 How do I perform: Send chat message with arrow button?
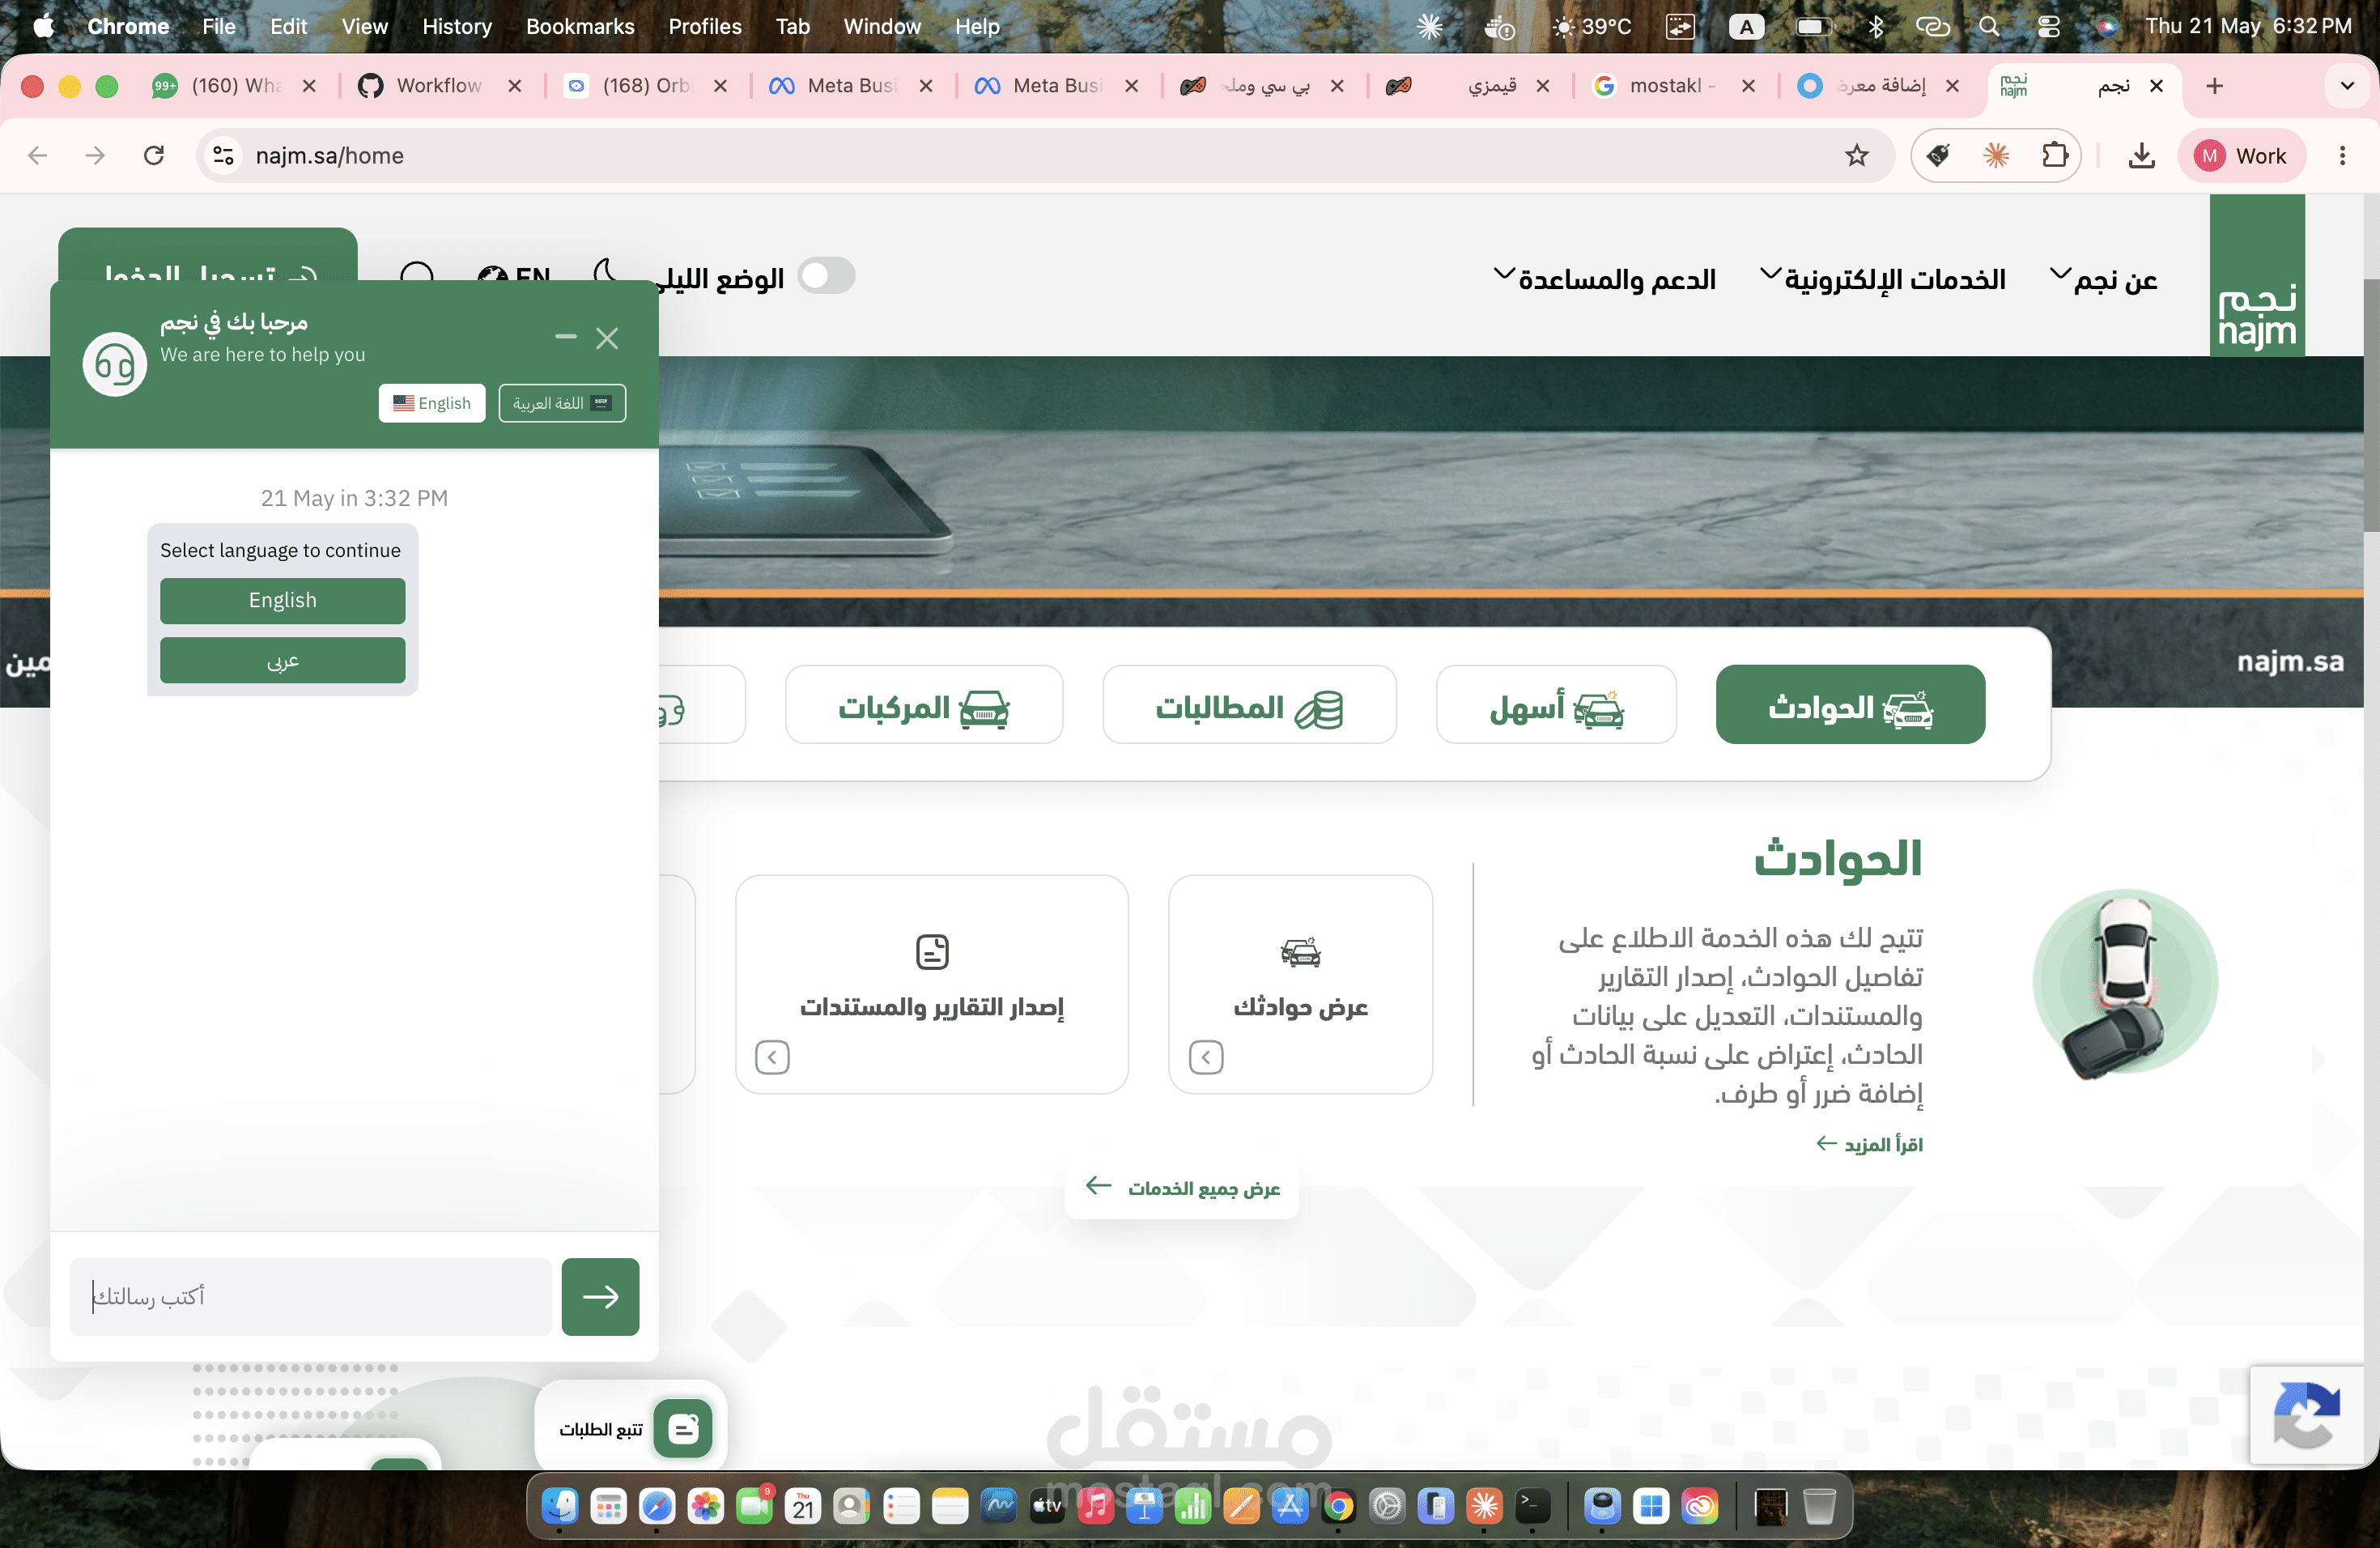tap(600, 1296)
